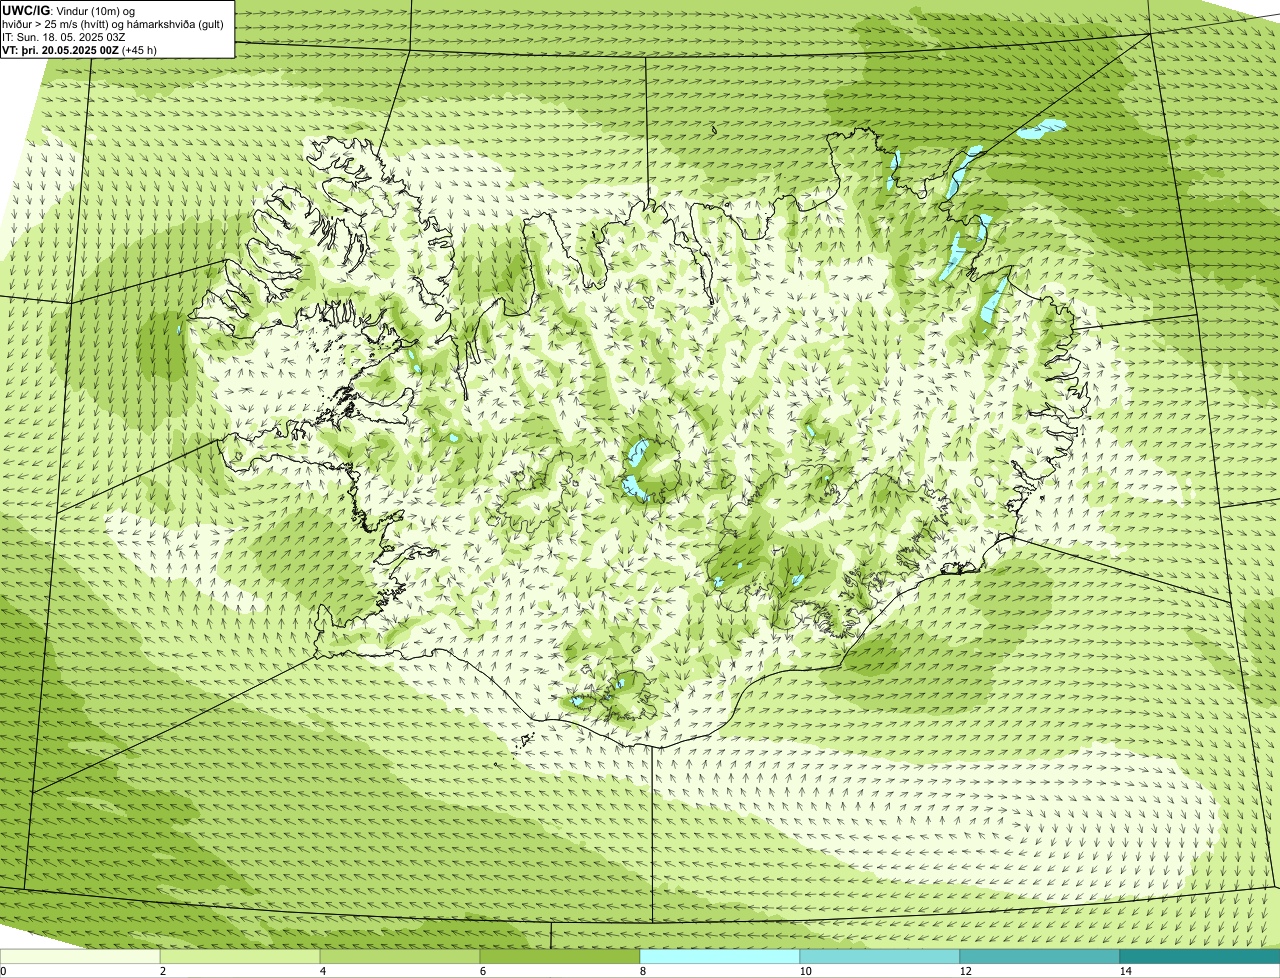Click the darker green 6–8 legend swatch
The height and width of the screenshot is (978, 1280).
560,957
